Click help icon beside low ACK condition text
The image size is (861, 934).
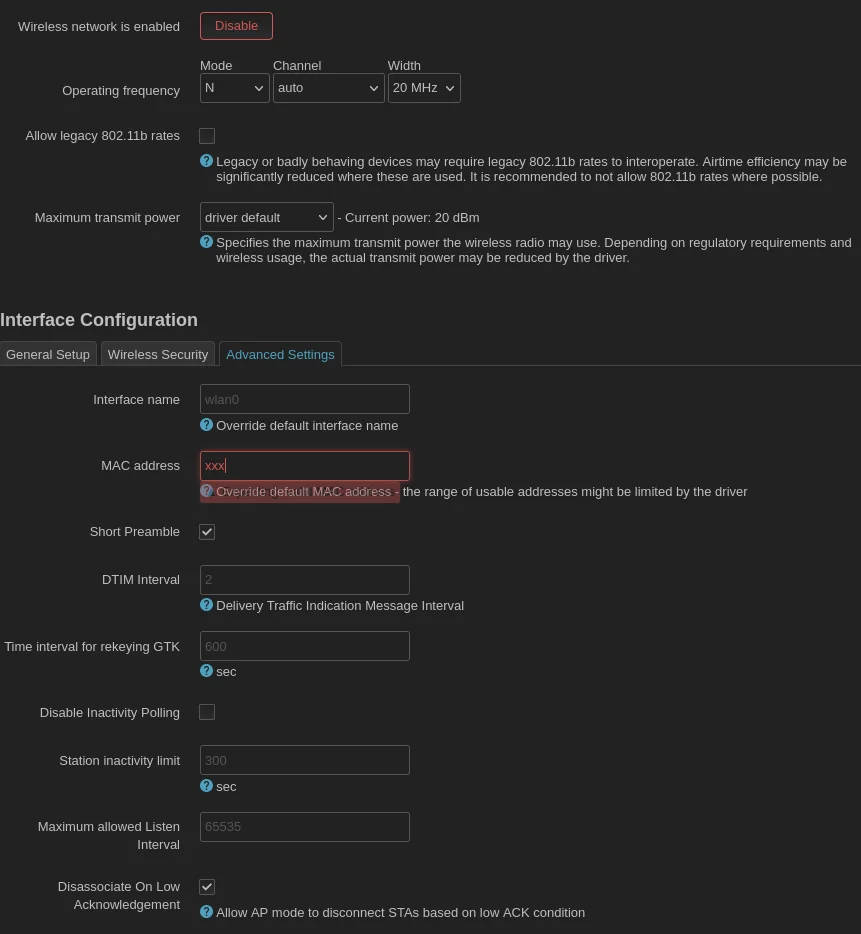[x=206, y=912]
